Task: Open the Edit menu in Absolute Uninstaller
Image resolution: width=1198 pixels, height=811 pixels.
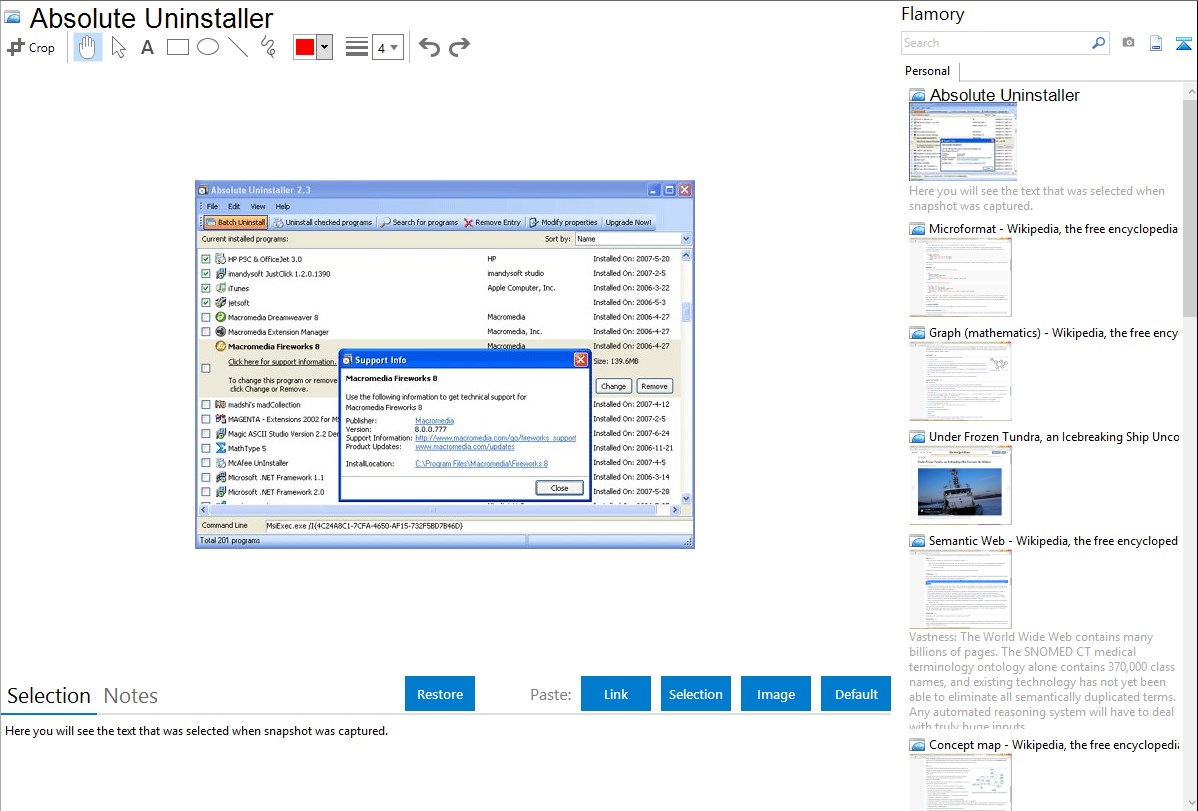Action: pyautogui.click(x=234, y=206)
